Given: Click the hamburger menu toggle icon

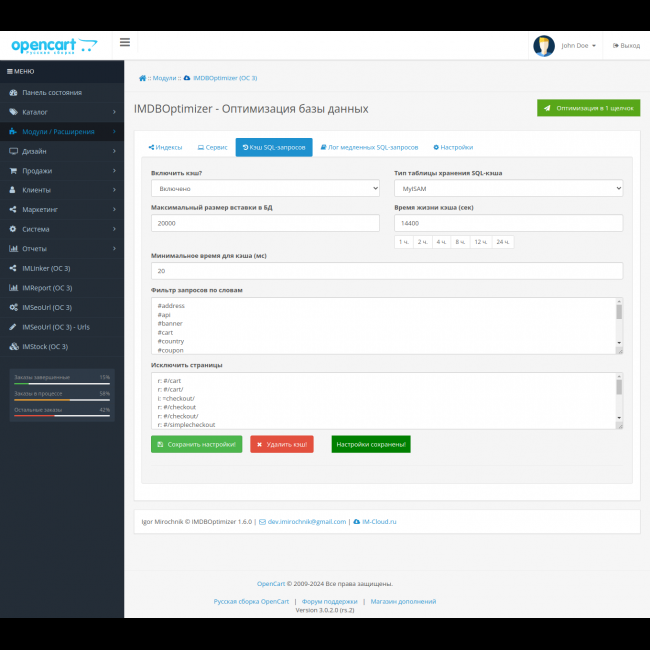Looking at the screenshot, I should pyautogui.click(x=125, y=42).
